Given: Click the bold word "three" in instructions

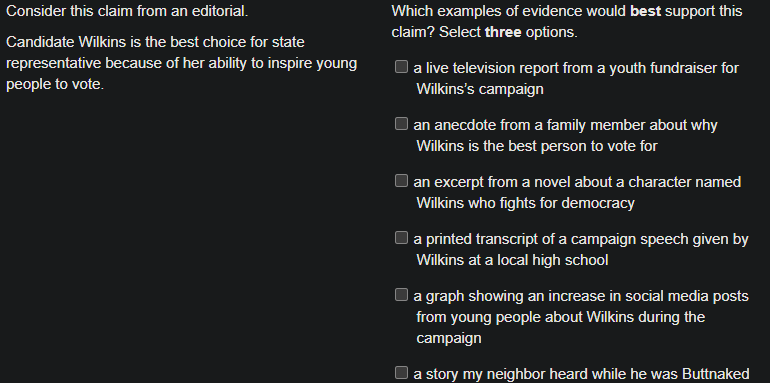Looking at the screenshot, I should [503, 33].
